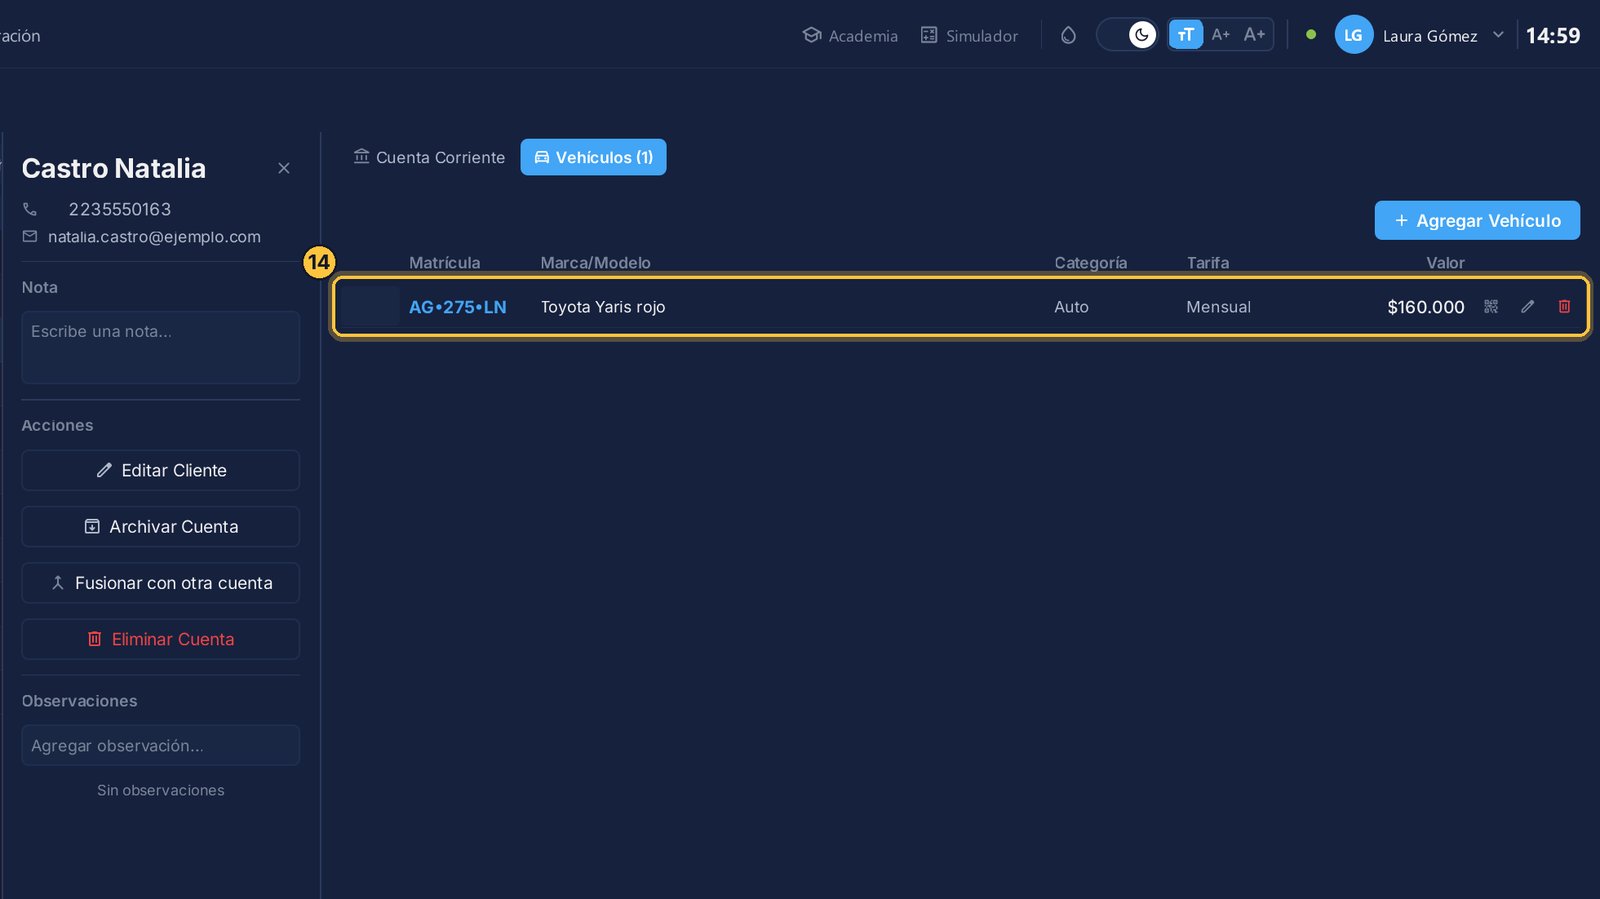1600x899 pixels.
Task: Click Fusionar con otra cuenta button
Action: (x=161, y=583)
